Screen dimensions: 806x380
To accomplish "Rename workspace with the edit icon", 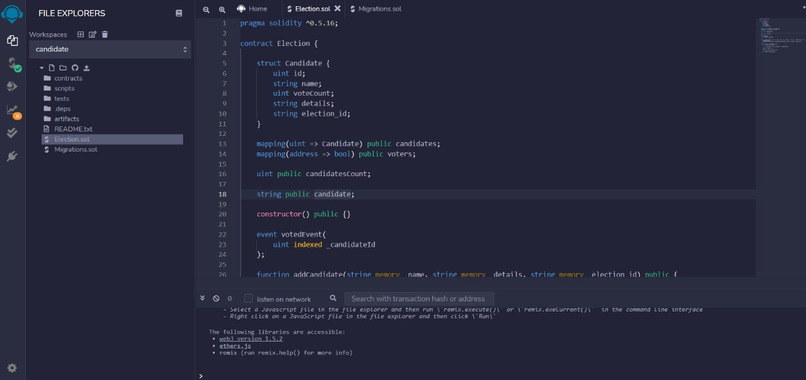I will tap(93, 34).
